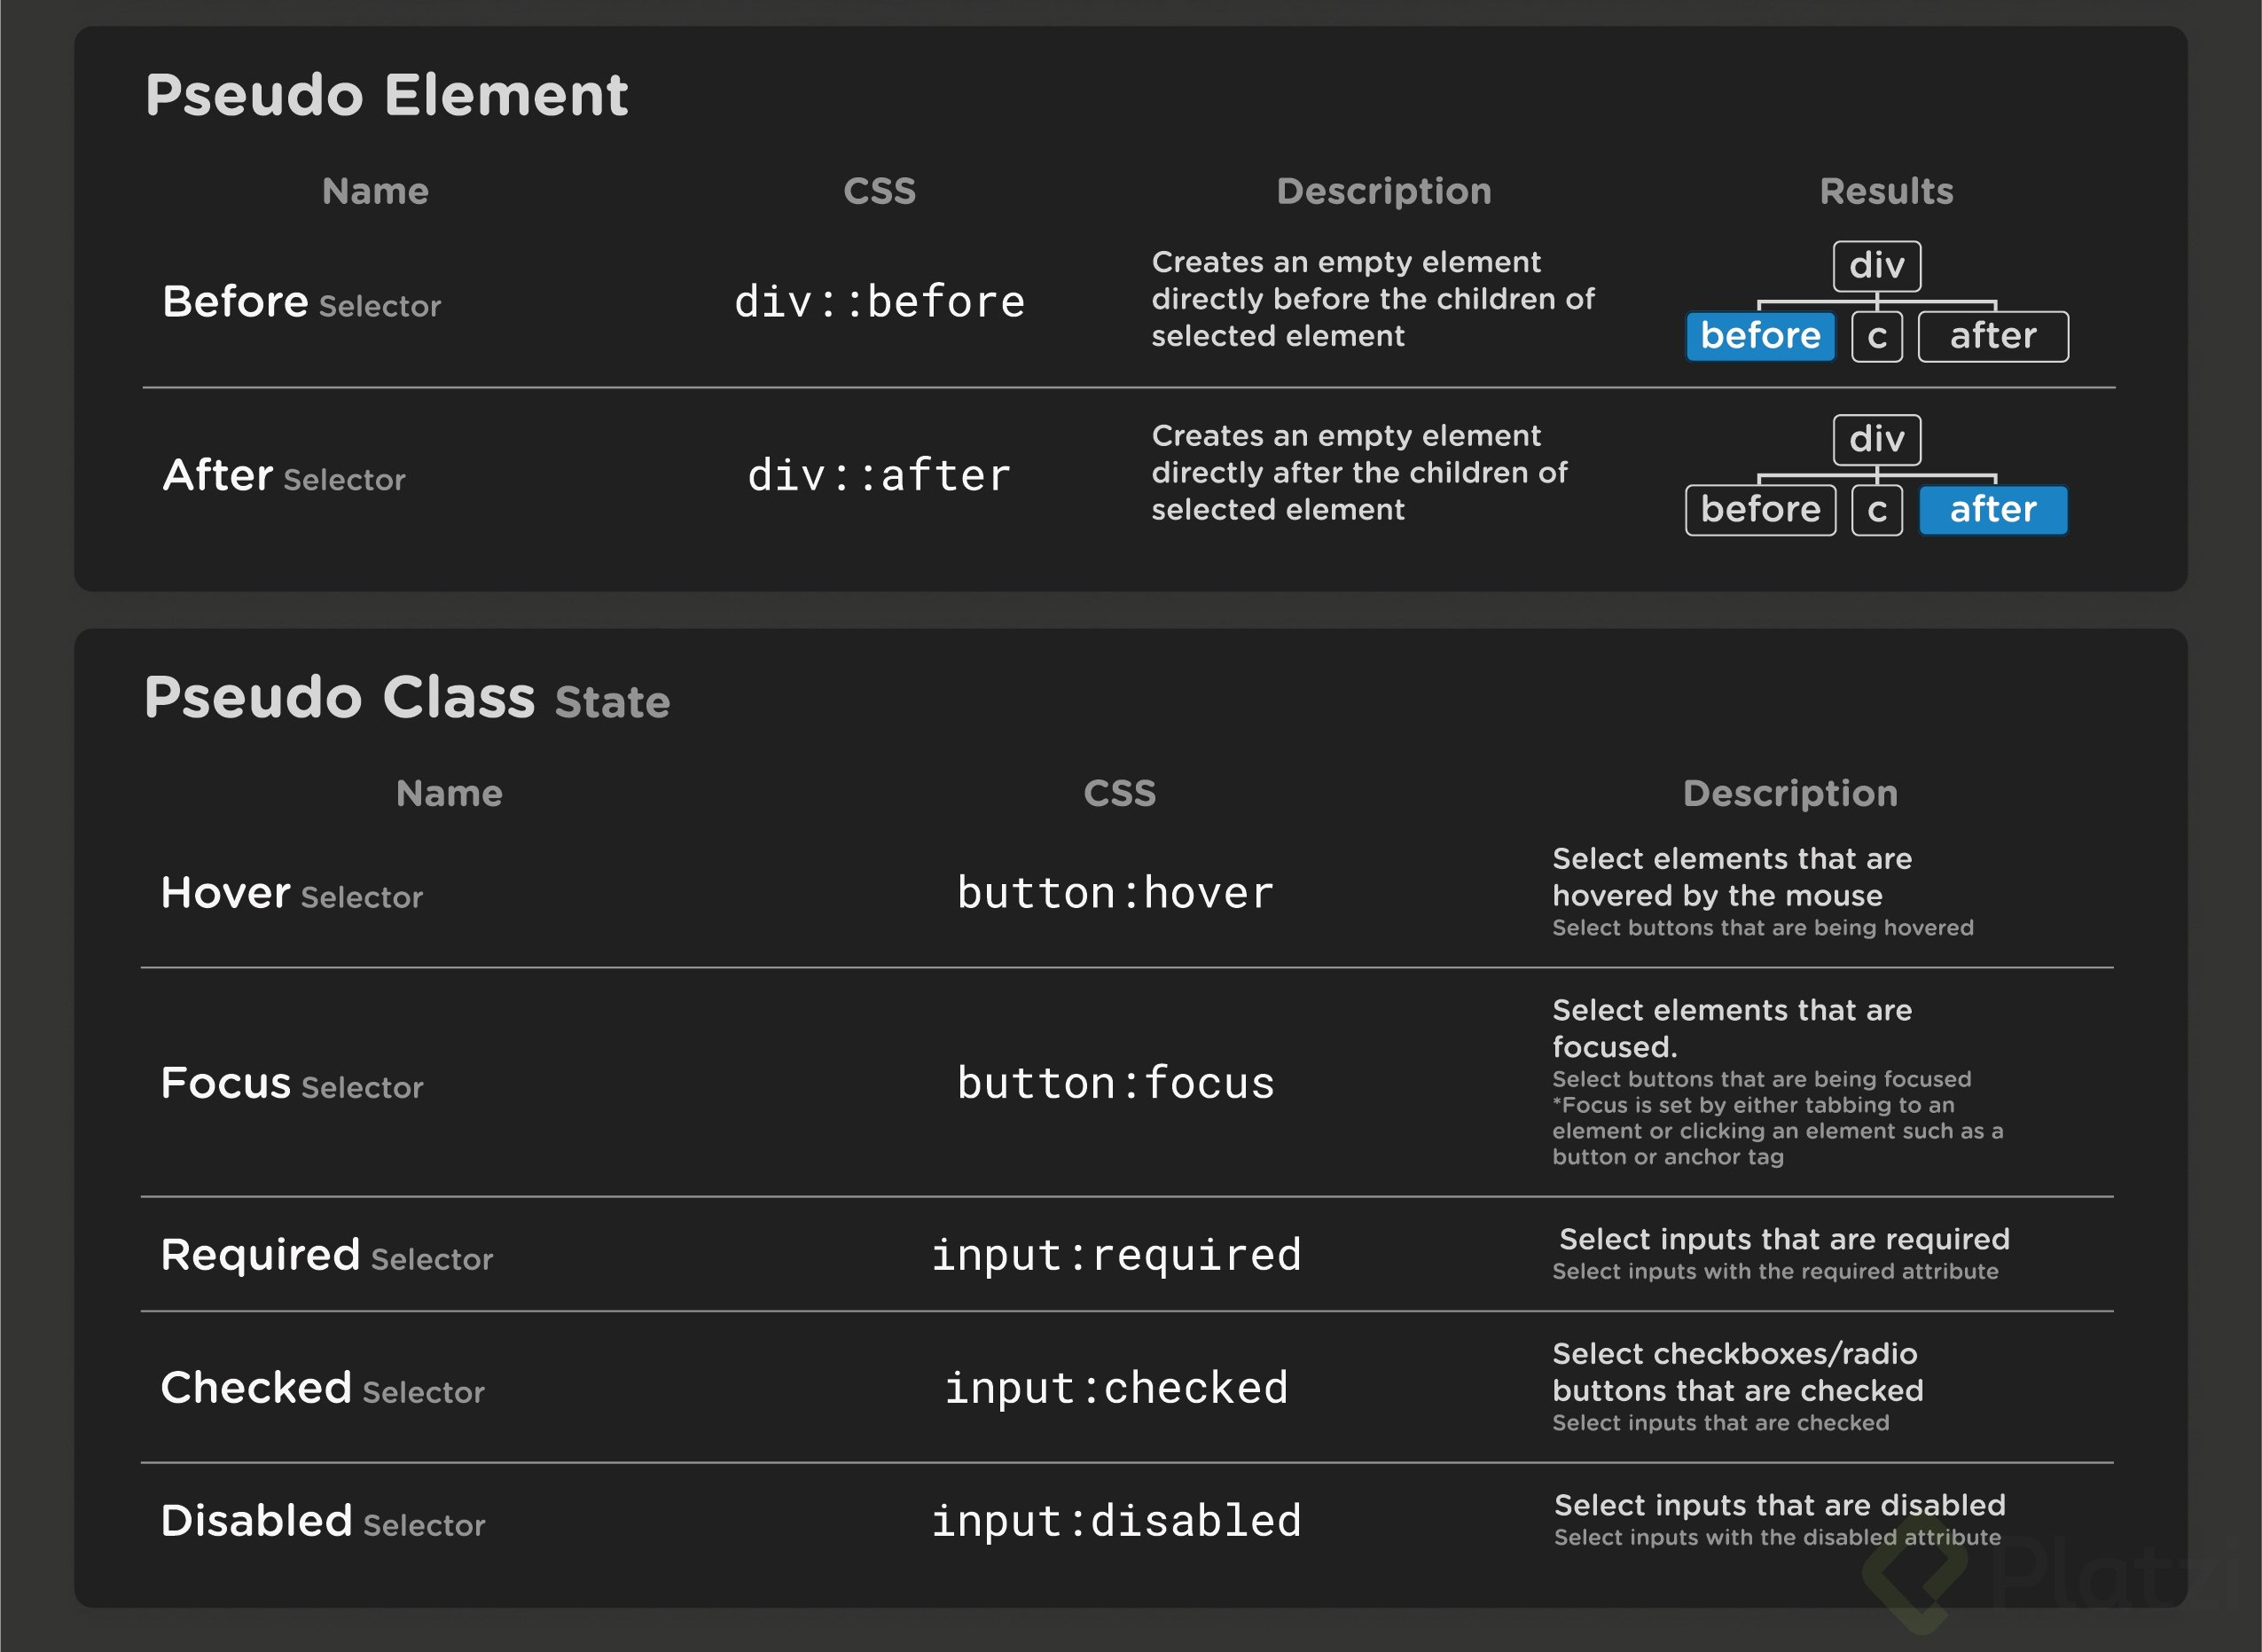Viewport: 2262px width, 1652px height.
Task: Click the Results column header
Action: [1886, 191]
